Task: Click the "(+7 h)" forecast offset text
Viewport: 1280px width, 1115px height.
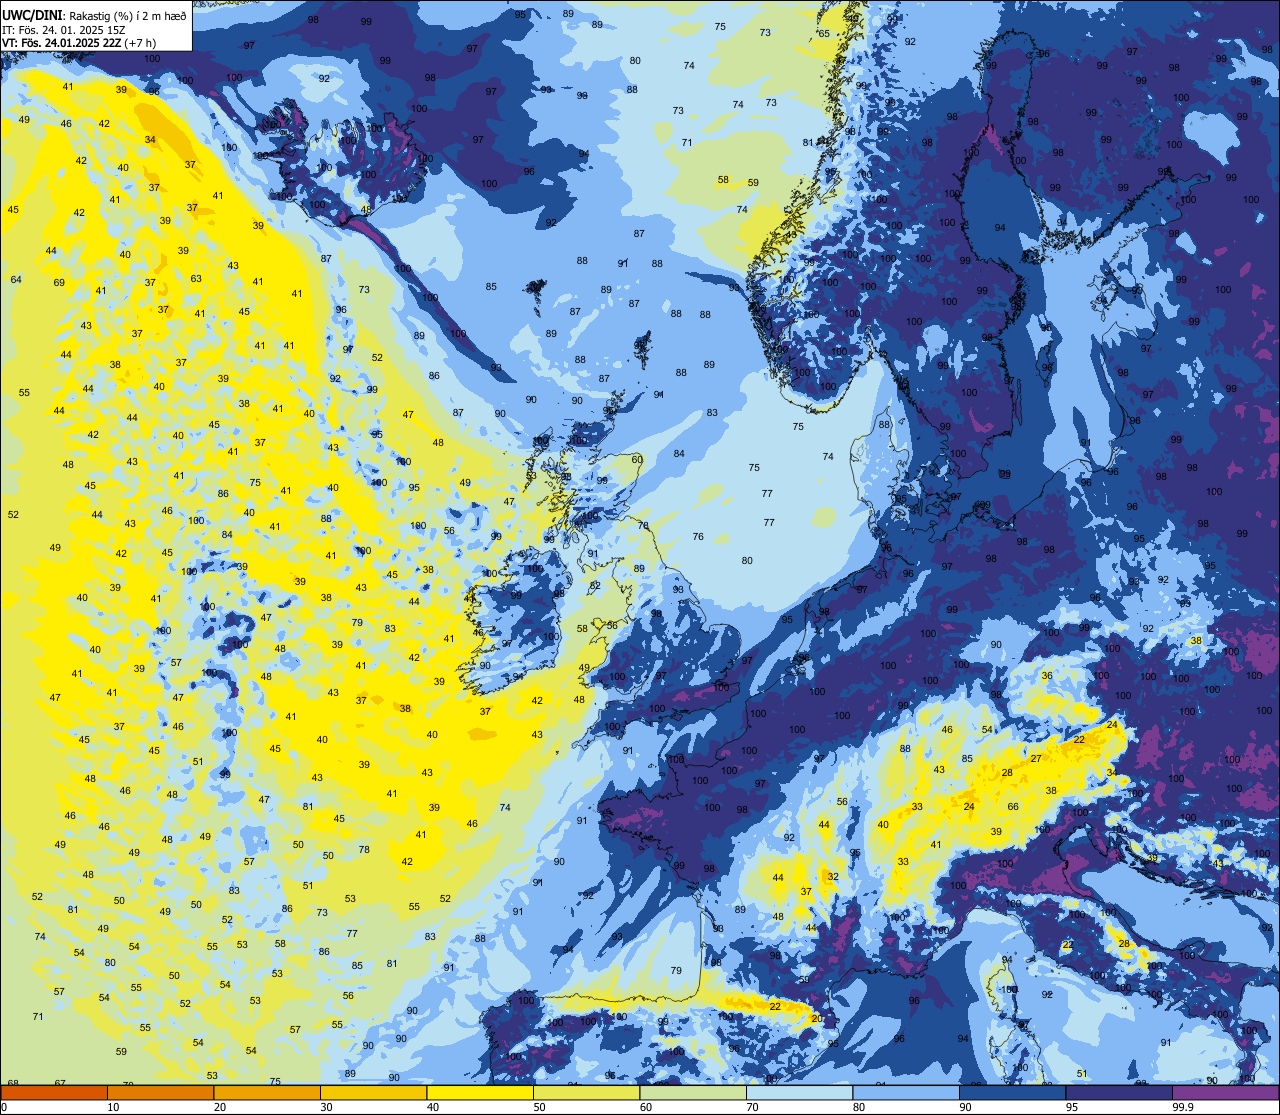Action: coord(141,43)
